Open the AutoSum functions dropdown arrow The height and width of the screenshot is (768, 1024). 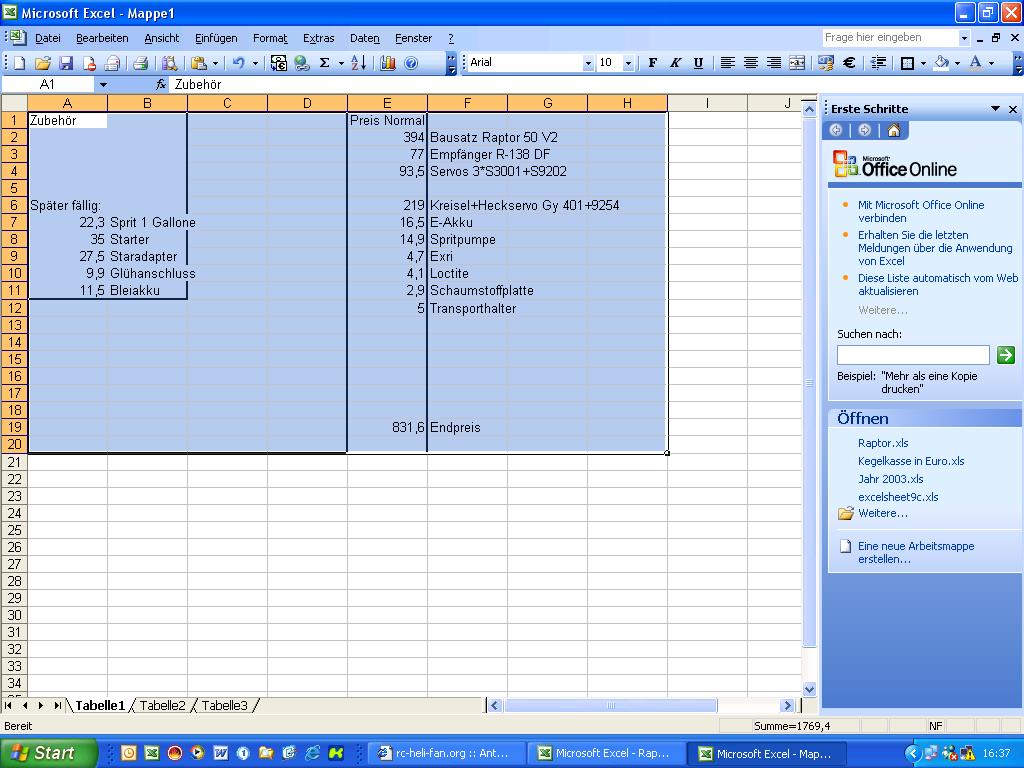340,63
